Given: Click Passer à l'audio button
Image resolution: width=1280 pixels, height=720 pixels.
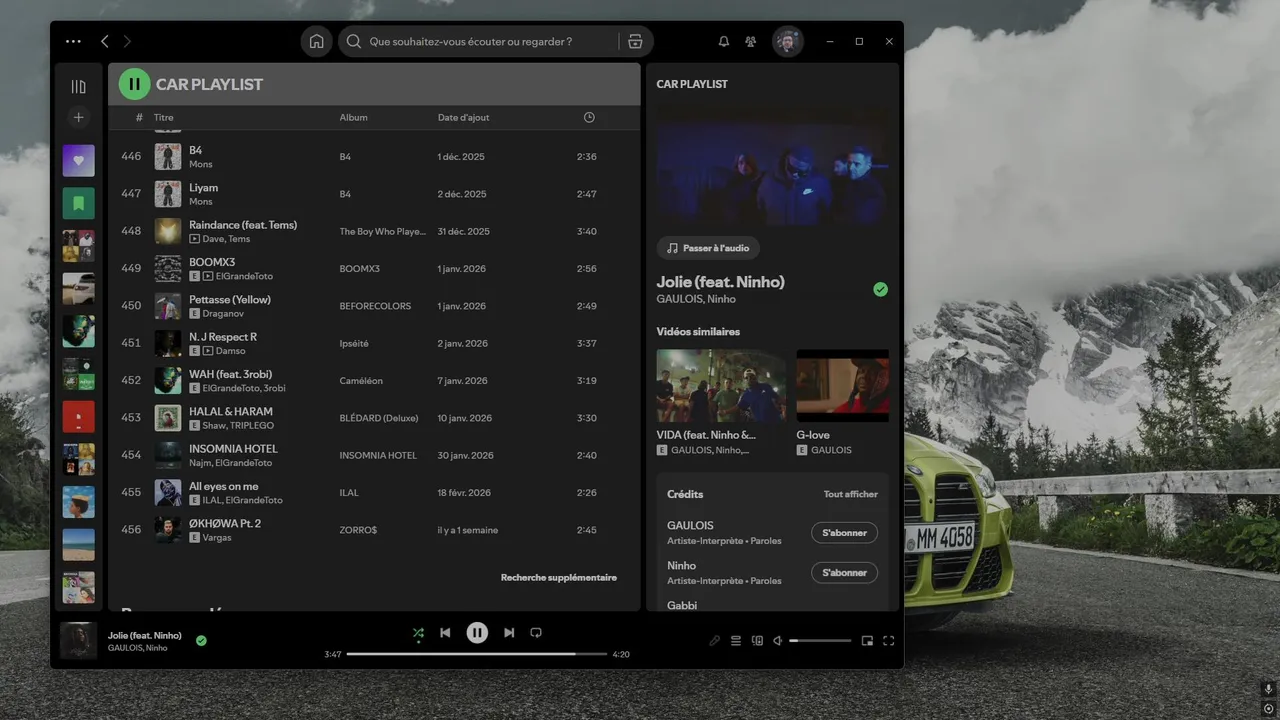Looking at the screenshot, I should point(708,248).
